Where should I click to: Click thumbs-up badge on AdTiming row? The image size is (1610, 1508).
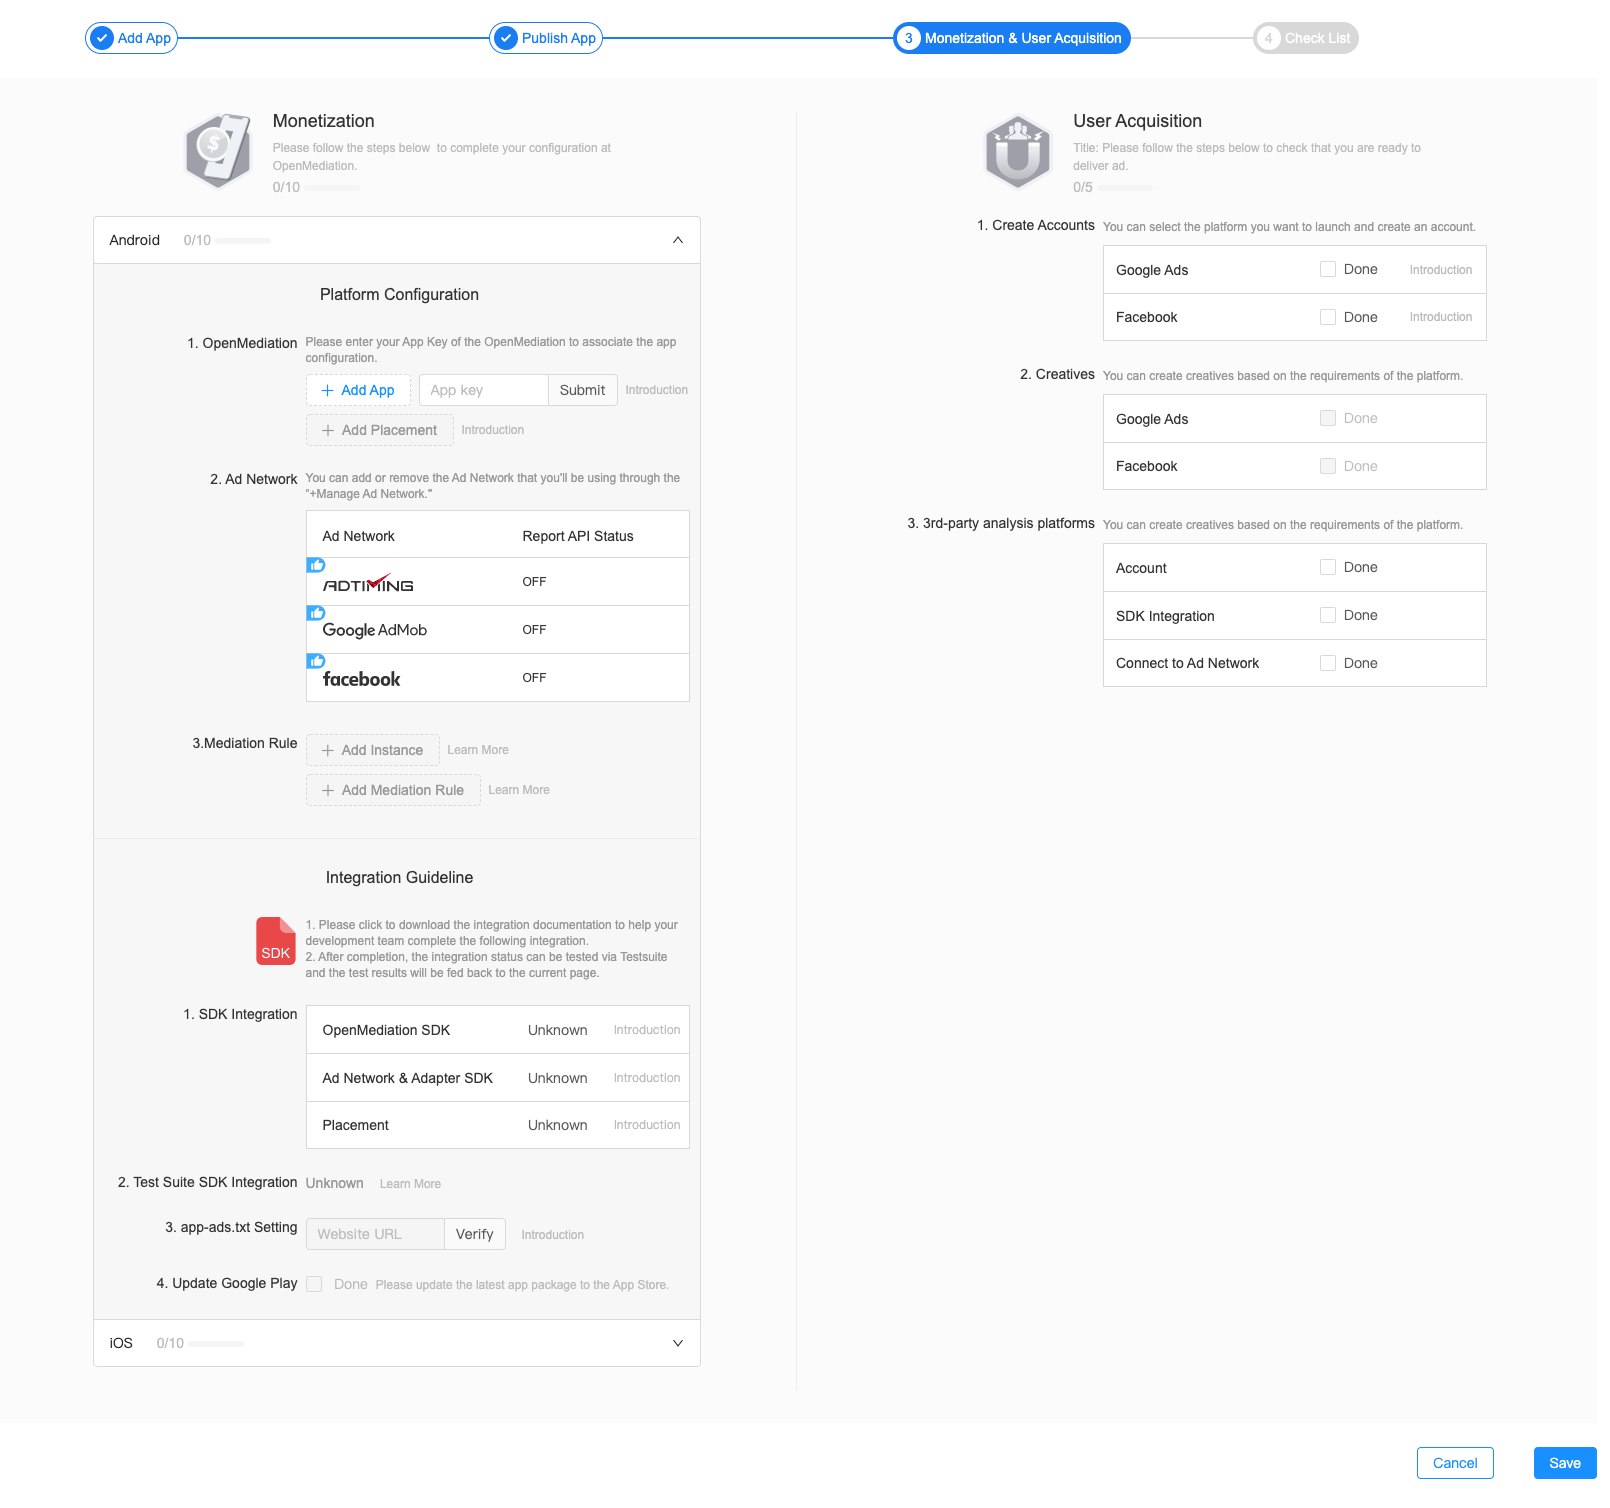(316, 565)
